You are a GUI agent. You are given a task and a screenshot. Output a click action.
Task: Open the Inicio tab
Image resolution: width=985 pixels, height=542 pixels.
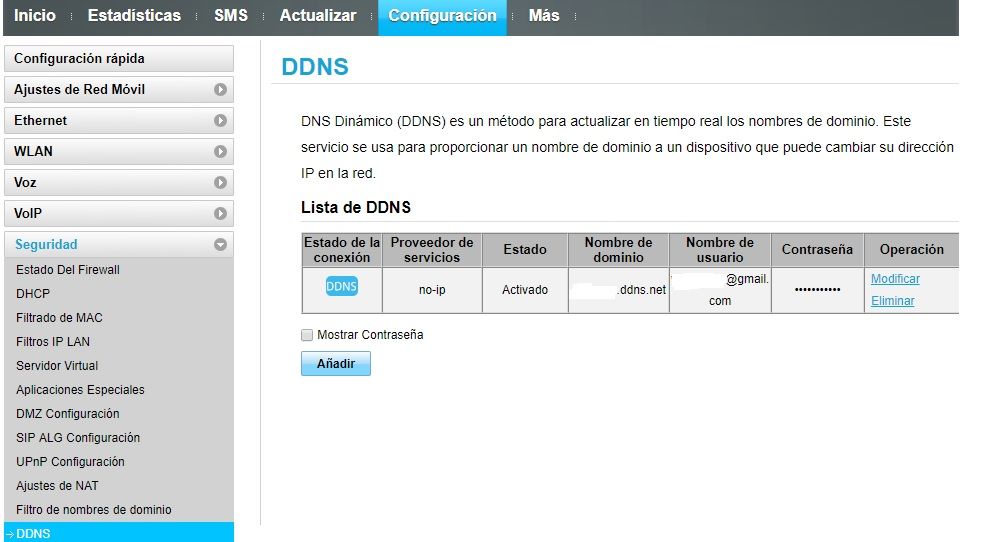point(35,16)
